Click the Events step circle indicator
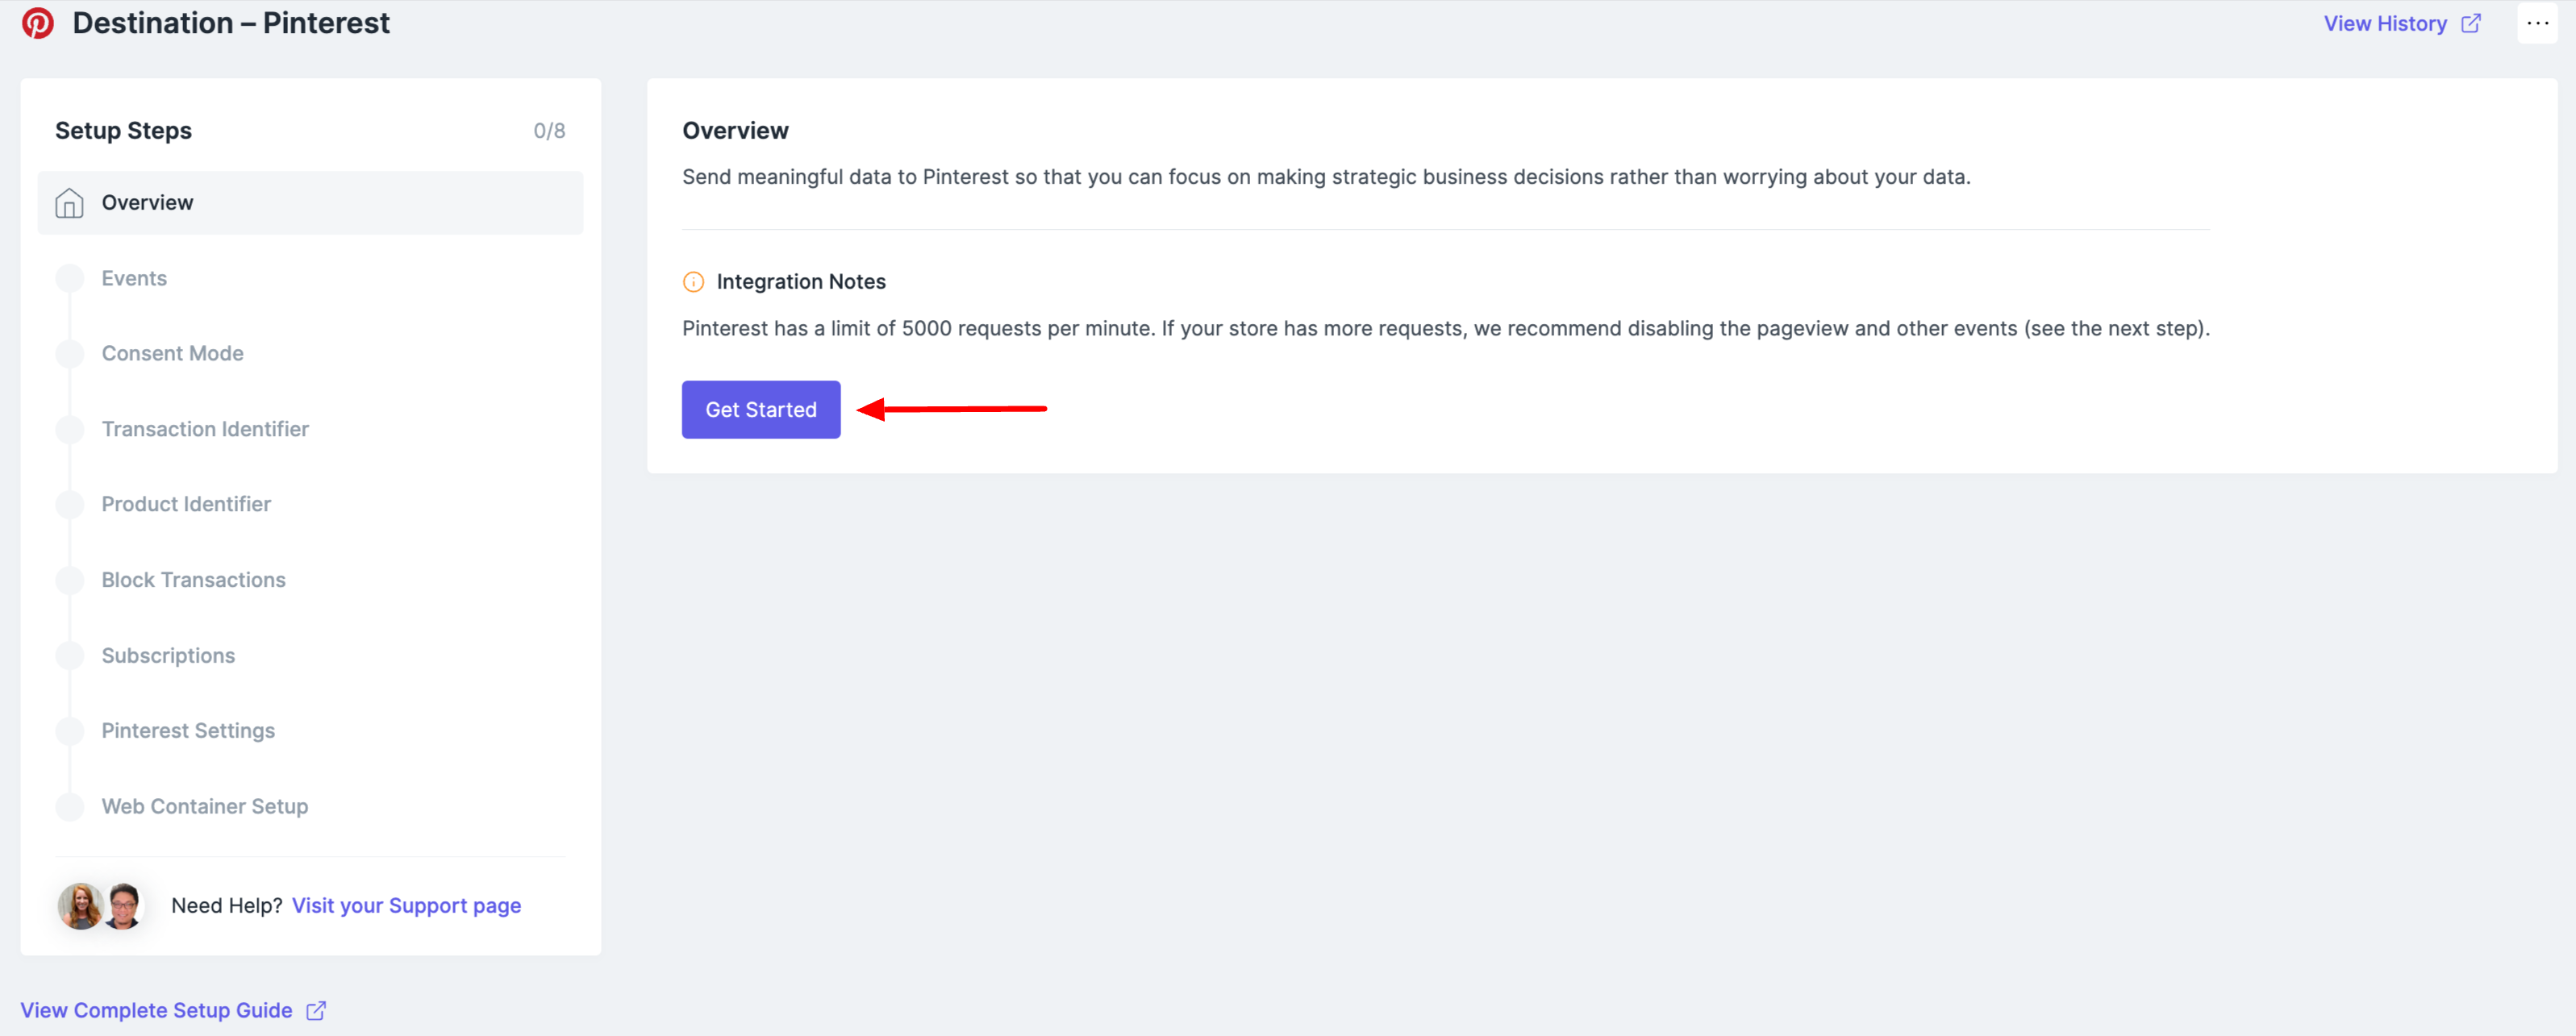Screen dimensions: 2576x1036 tap(70, 278)
